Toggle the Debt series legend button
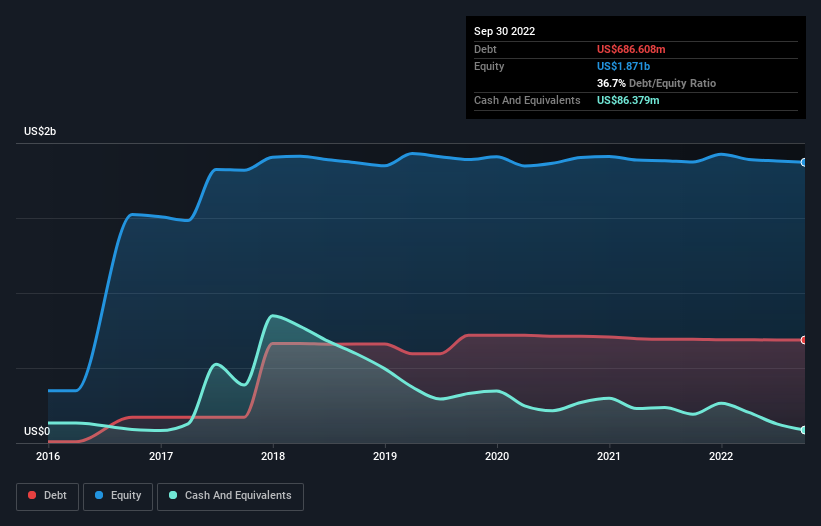Screen dimensions: 821x526 click(x=48, y=496)
